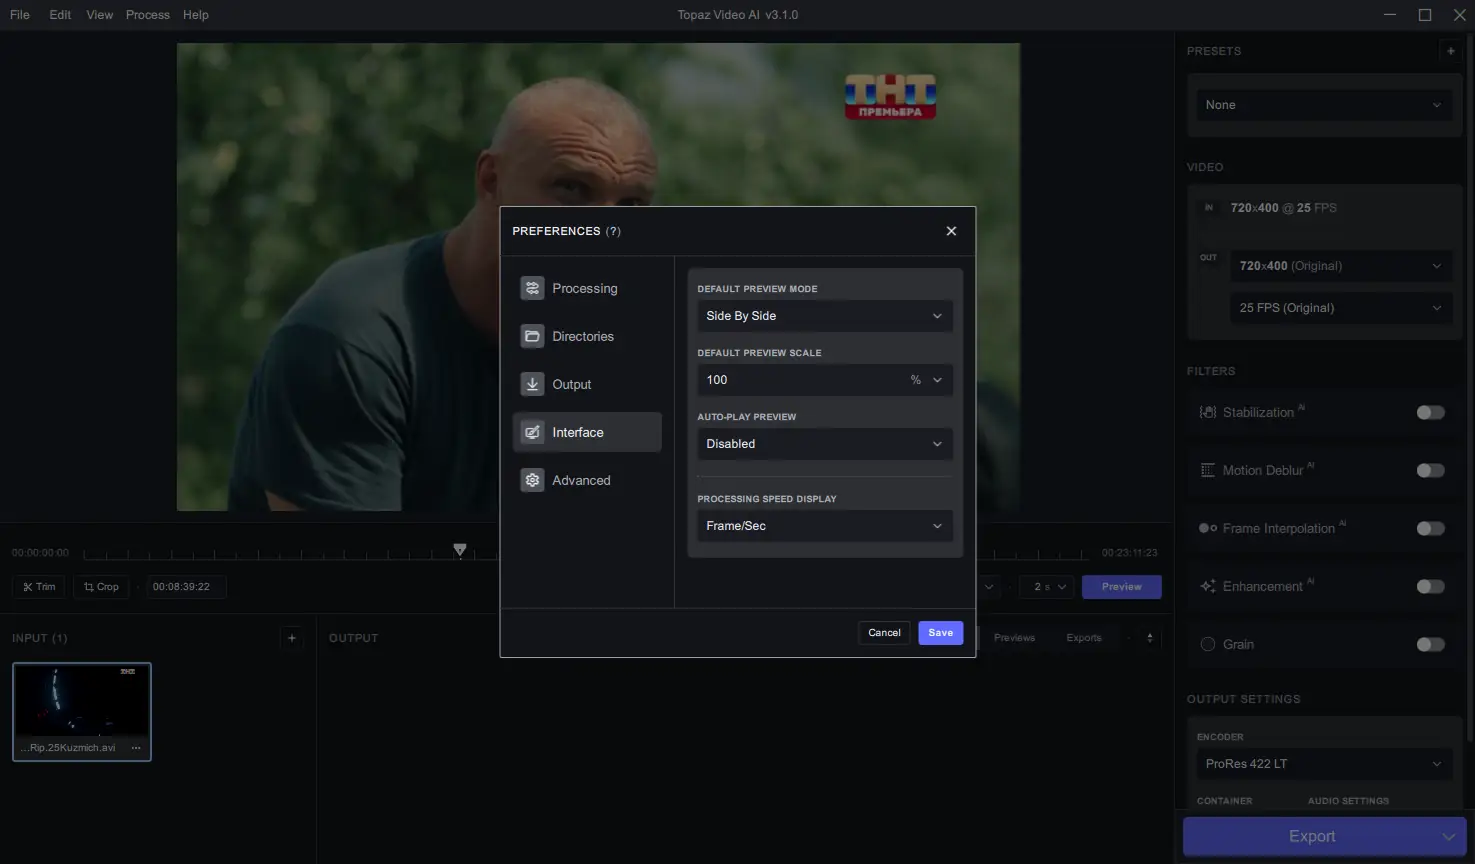Close the Preferences dialog with X
1475x864 pixels.
[951, 231]
